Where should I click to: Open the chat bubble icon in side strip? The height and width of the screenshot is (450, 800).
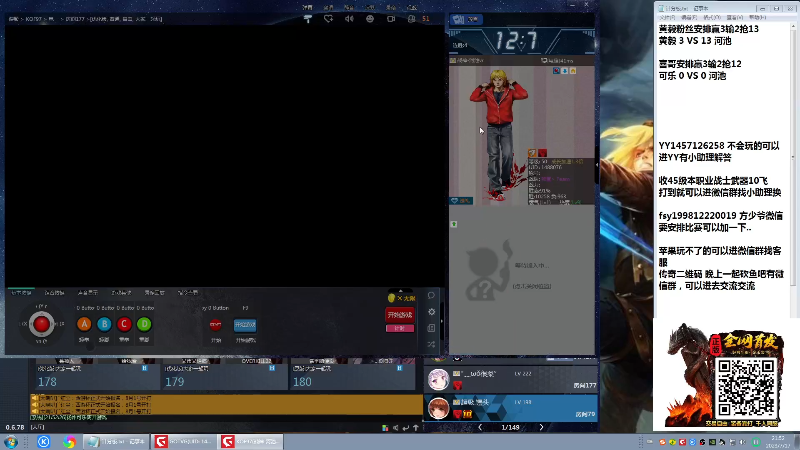pyautogui.click(x=431, y=295)
